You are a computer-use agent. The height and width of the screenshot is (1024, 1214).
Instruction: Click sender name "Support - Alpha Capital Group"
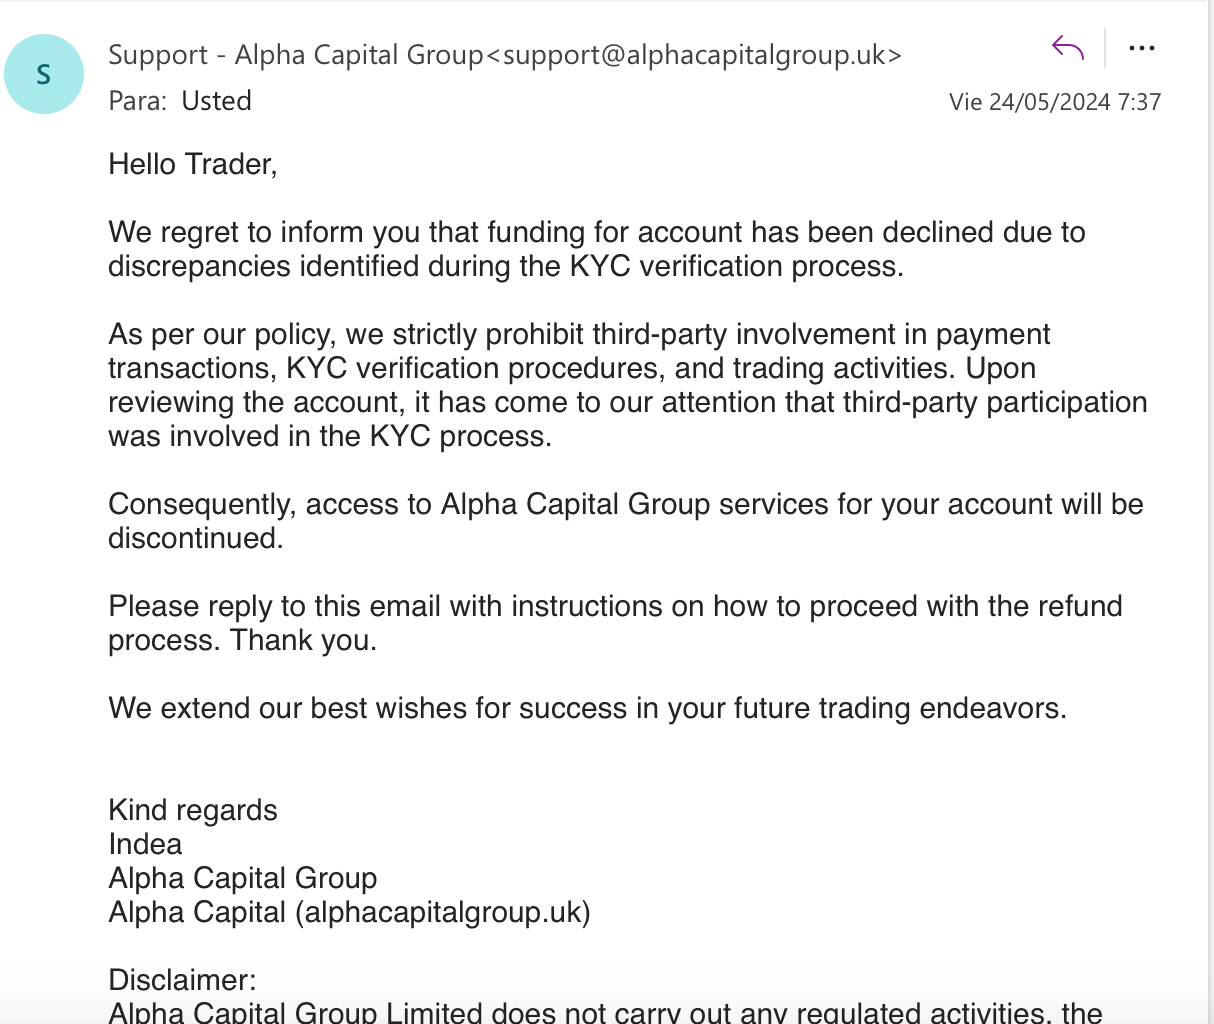(295, 55)
